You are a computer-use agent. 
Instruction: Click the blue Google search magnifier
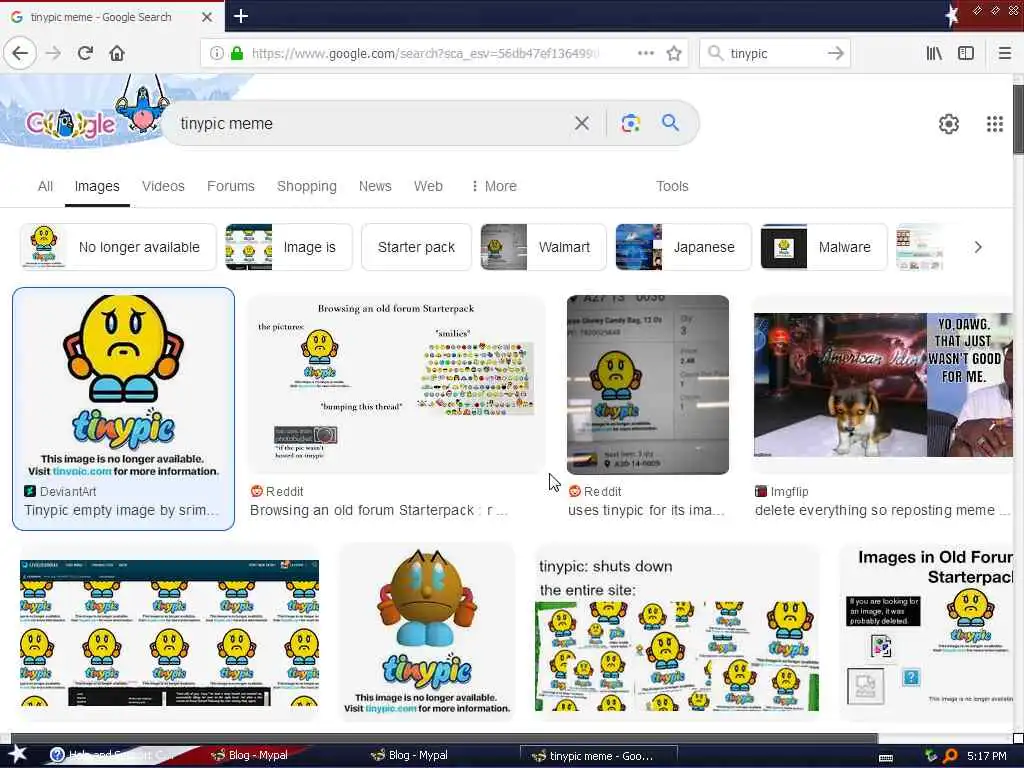pyautogui.click(x=670, y=123)
